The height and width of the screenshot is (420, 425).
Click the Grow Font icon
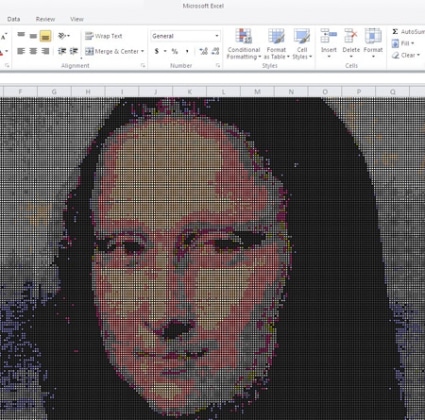pos(4,36)
